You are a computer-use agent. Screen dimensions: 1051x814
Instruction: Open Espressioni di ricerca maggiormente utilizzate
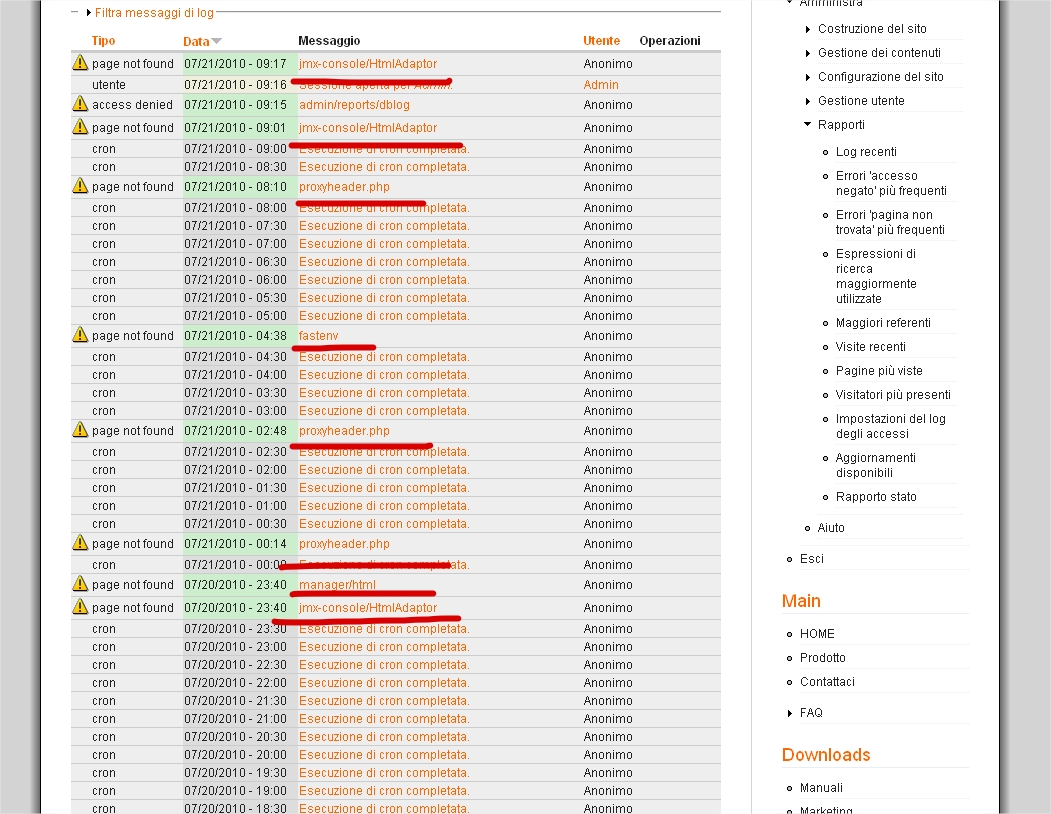[x=876, y=276]
